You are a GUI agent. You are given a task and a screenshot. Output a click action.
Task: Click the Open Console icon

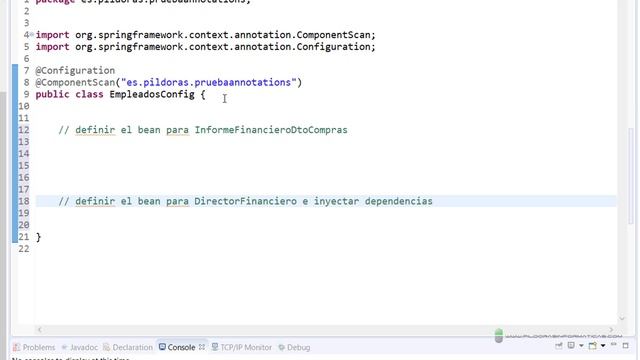(x=593, y=346)
